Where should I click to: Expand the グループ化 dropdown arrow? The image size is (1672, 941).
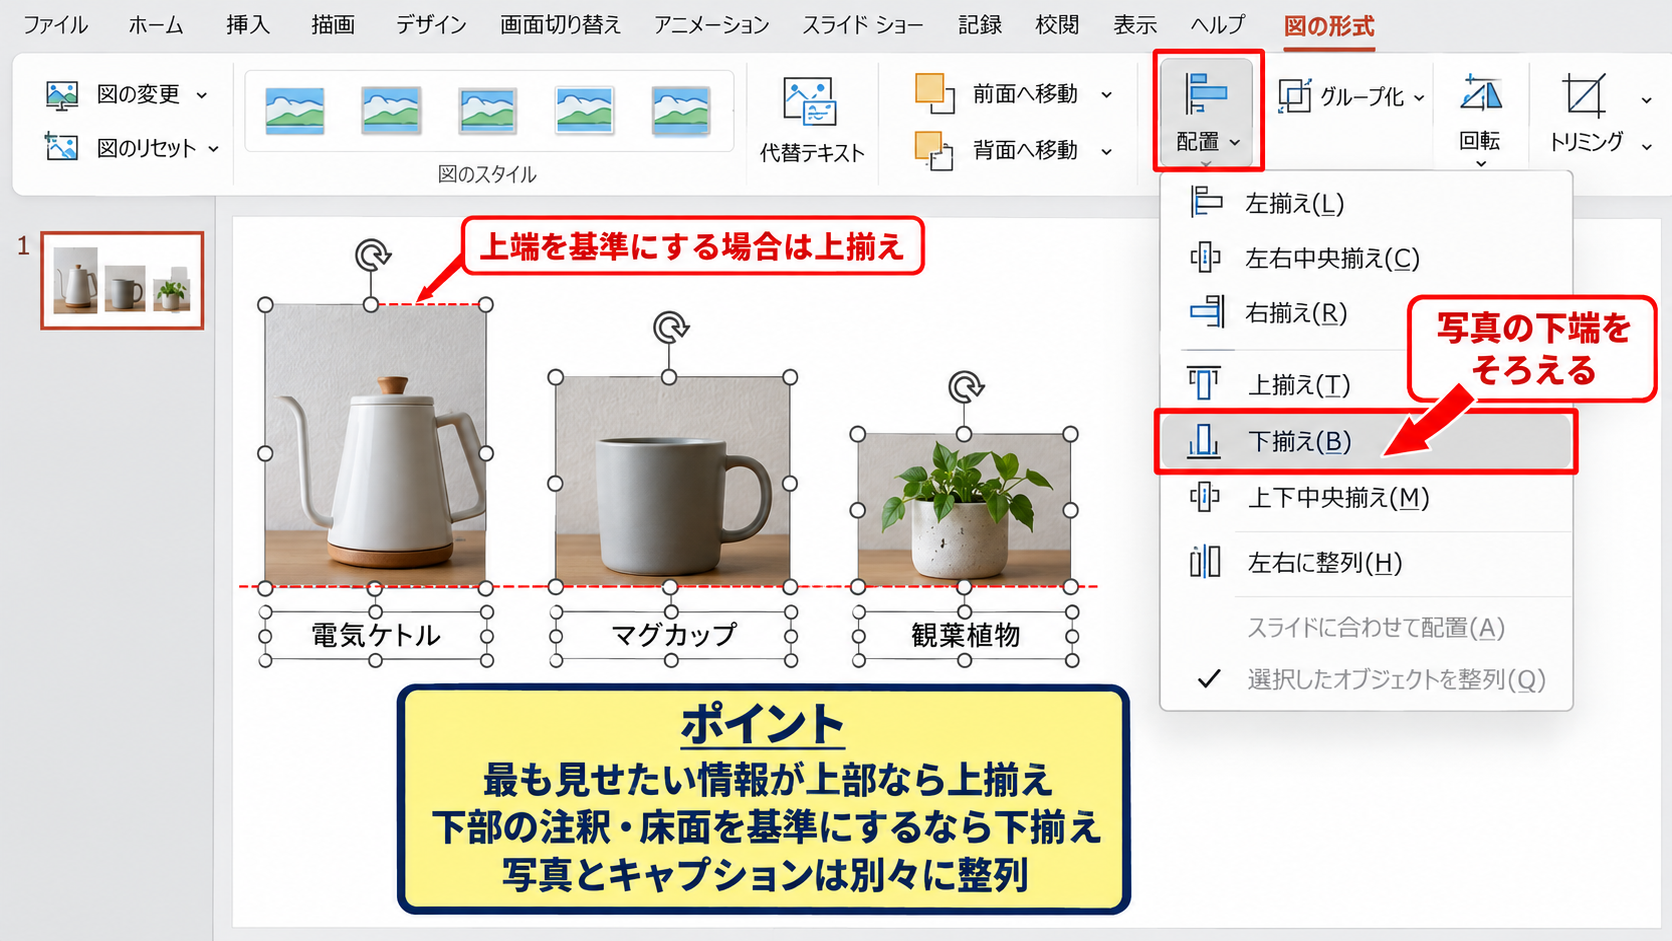pos(1419,98)
